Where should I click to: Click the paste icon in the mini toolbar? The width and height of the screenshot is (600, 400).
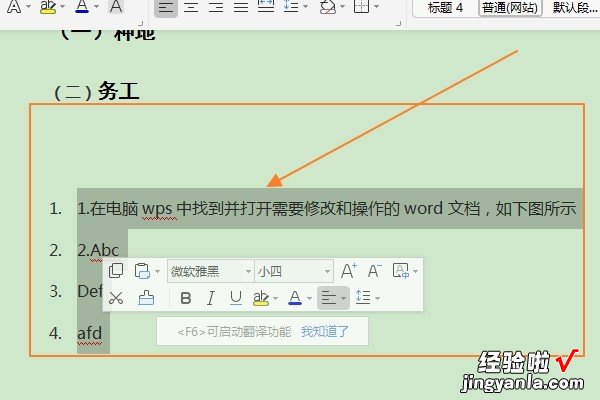point(142,271)
